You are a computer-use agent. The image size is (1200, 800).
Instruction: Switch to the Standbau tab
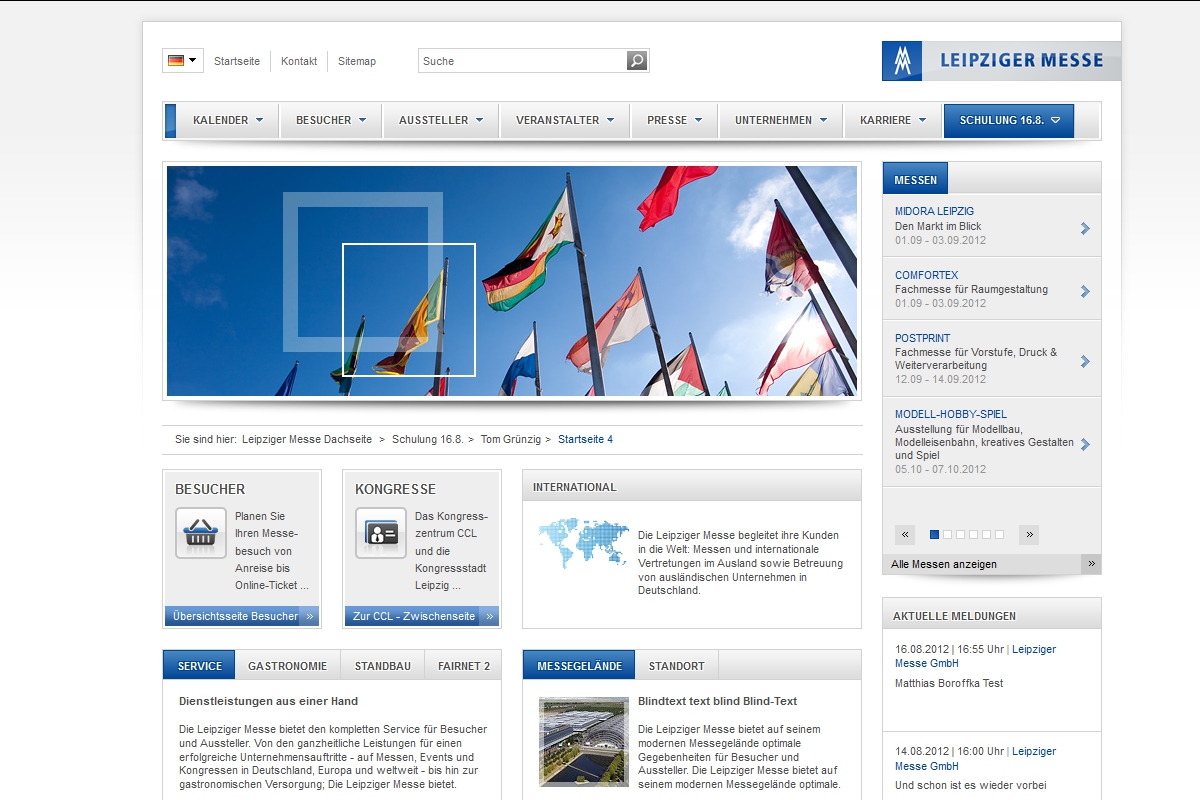(382, 665)
